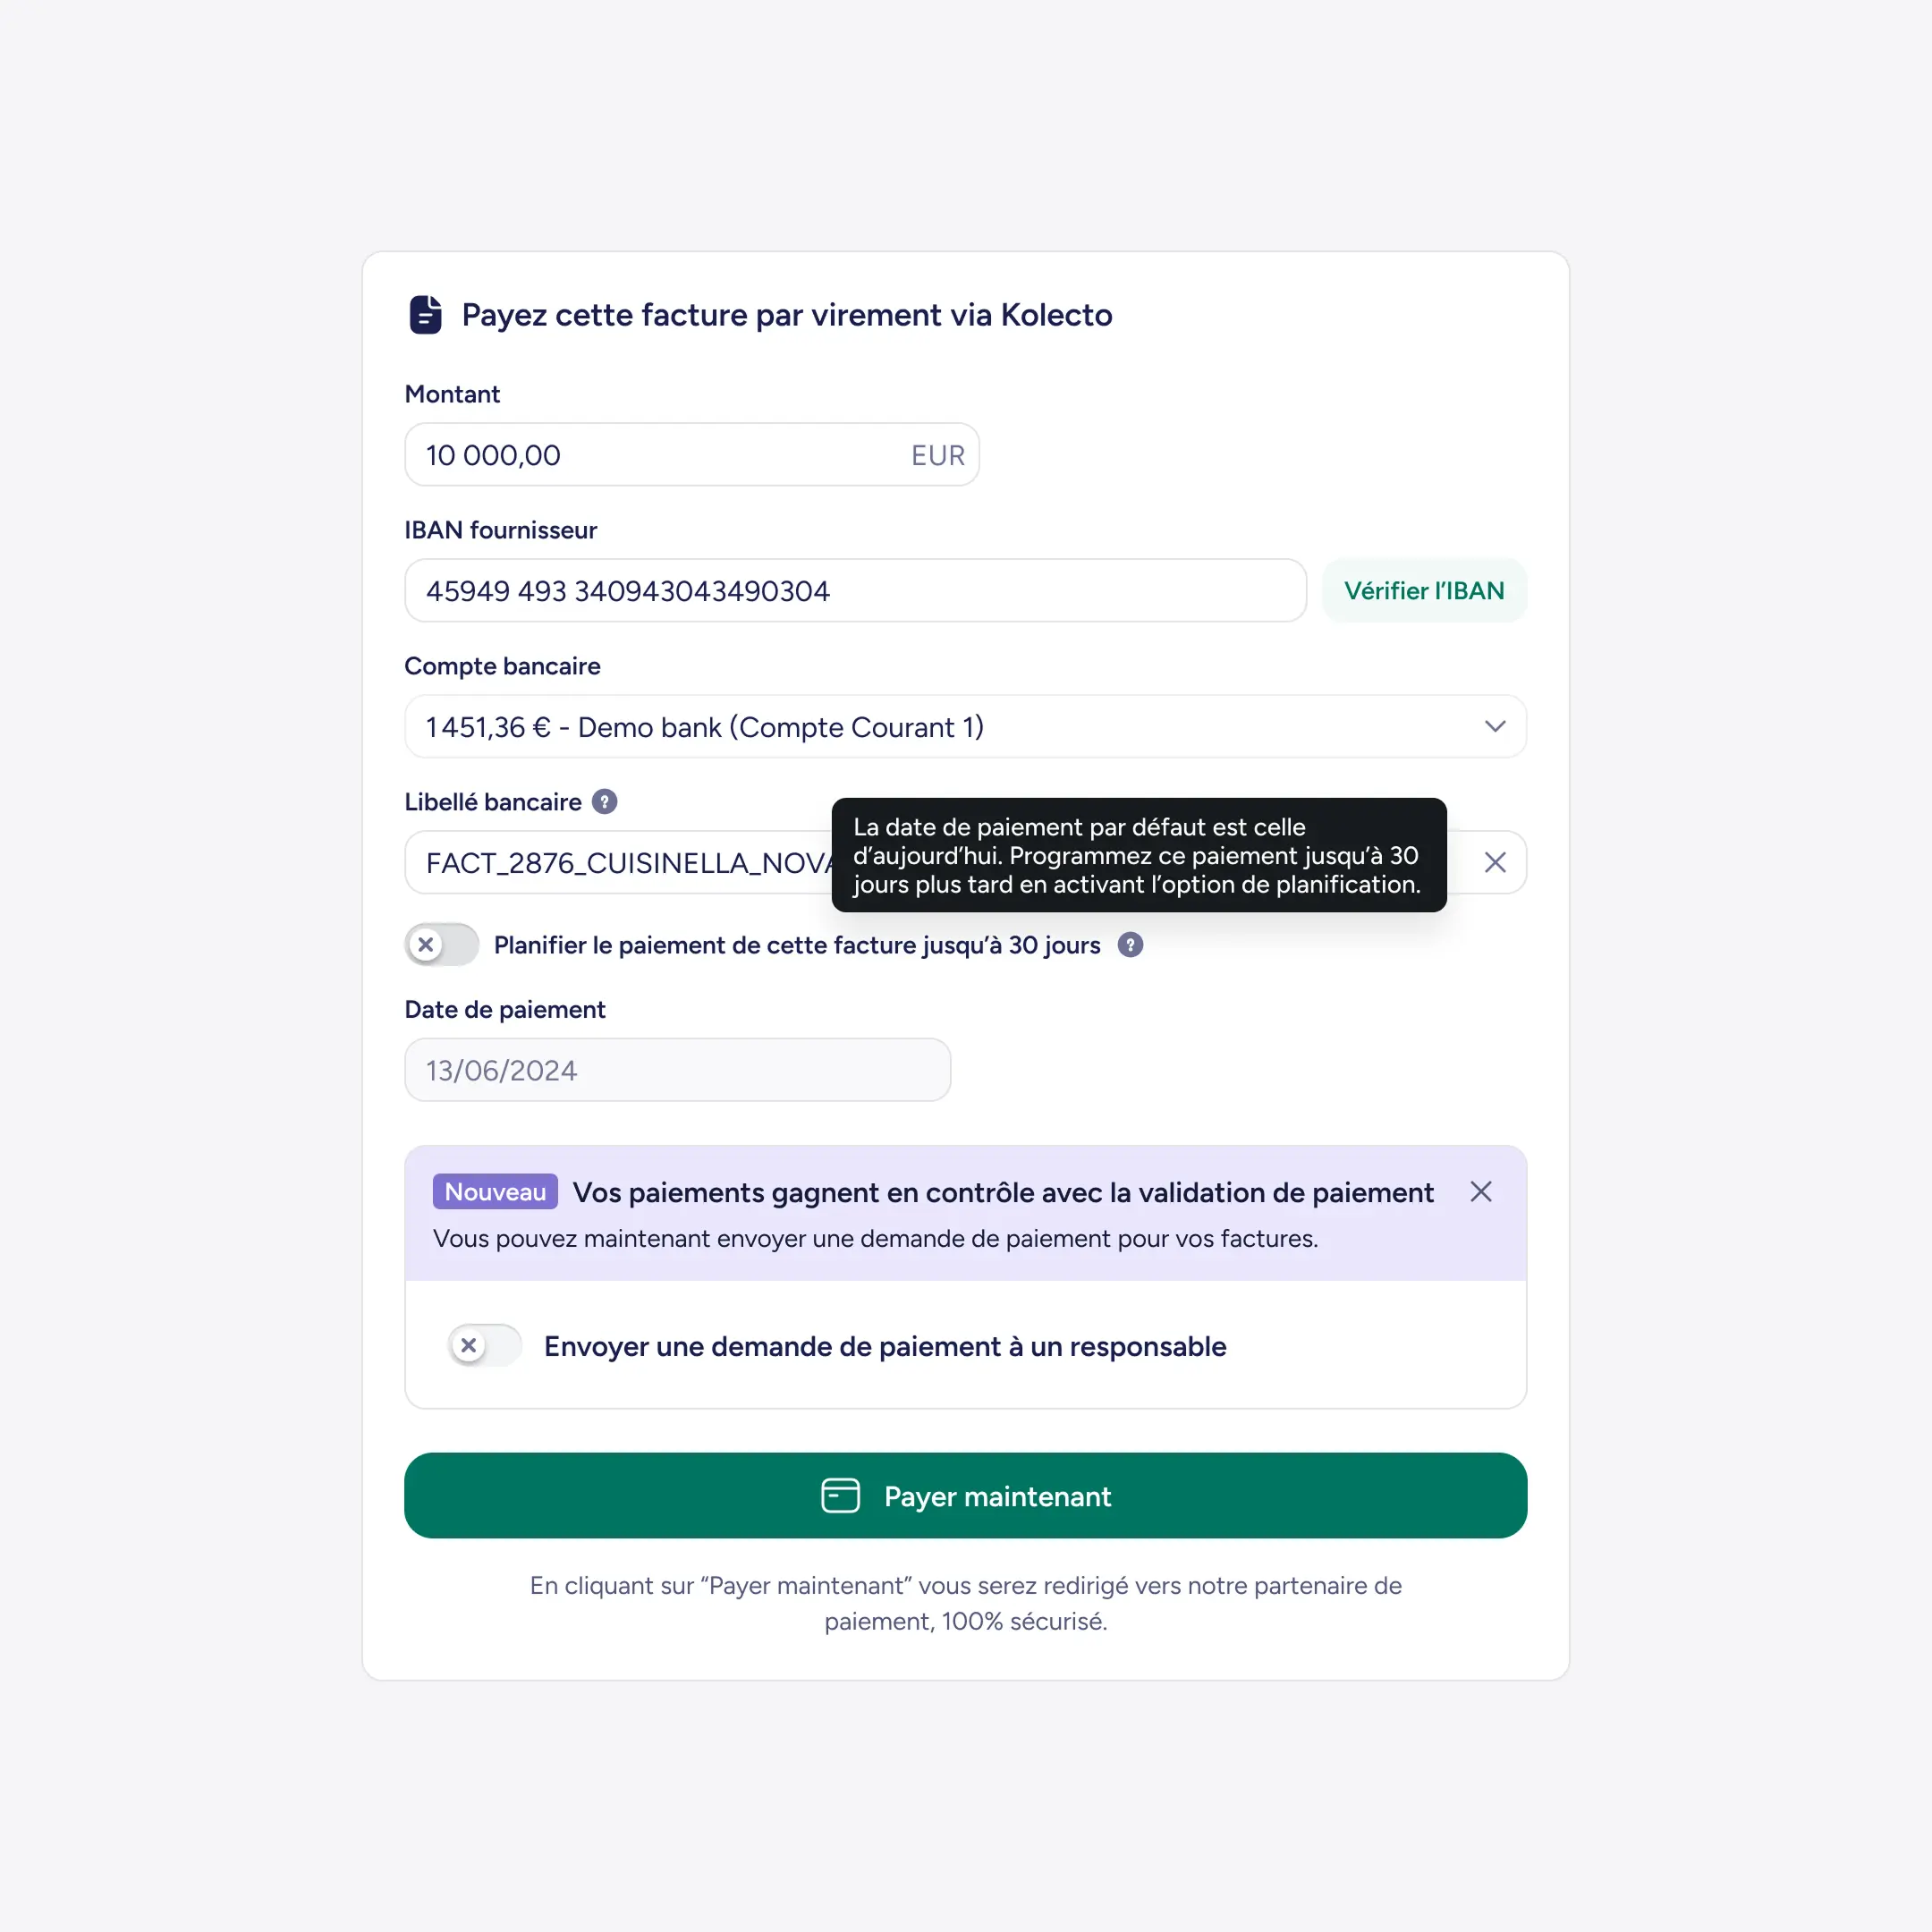This screenshot has height=1932, width=1932.
Task: Click the Payer maintenant button
Action: [965, 1495]
